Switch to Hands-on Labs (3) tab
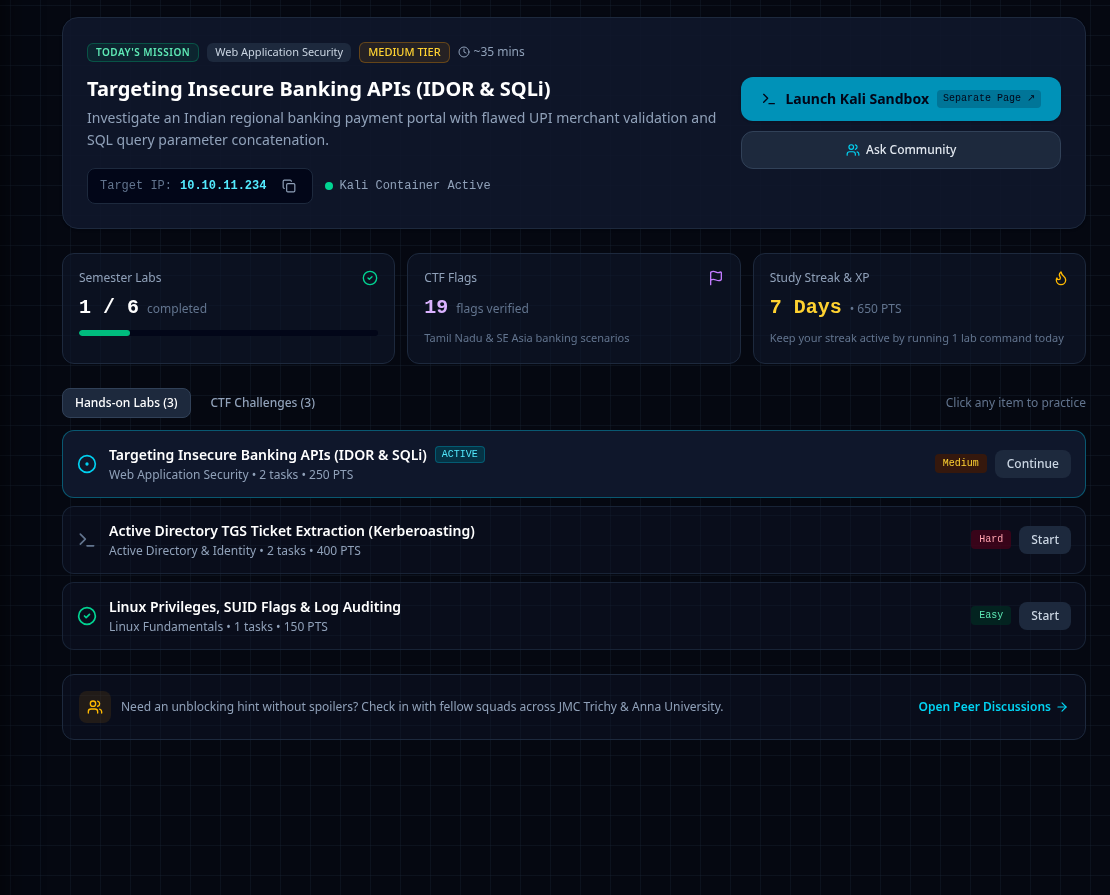 pyautogui.click(x=126, y=403)
